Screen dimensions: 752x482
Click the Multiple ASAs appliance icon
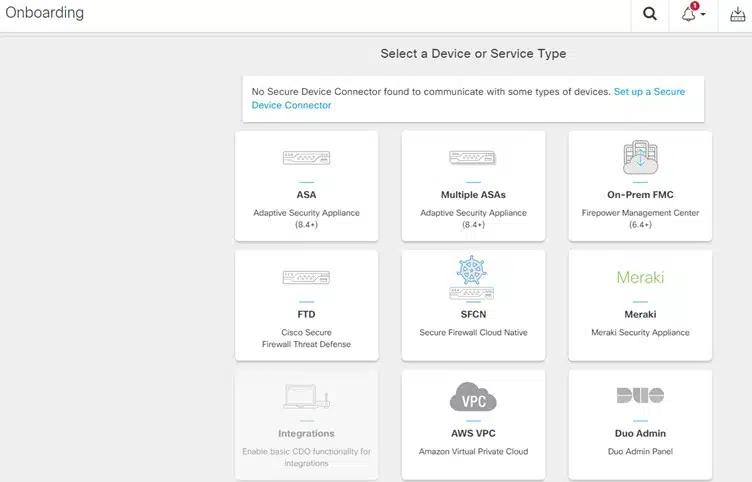(x=473, y=157)
